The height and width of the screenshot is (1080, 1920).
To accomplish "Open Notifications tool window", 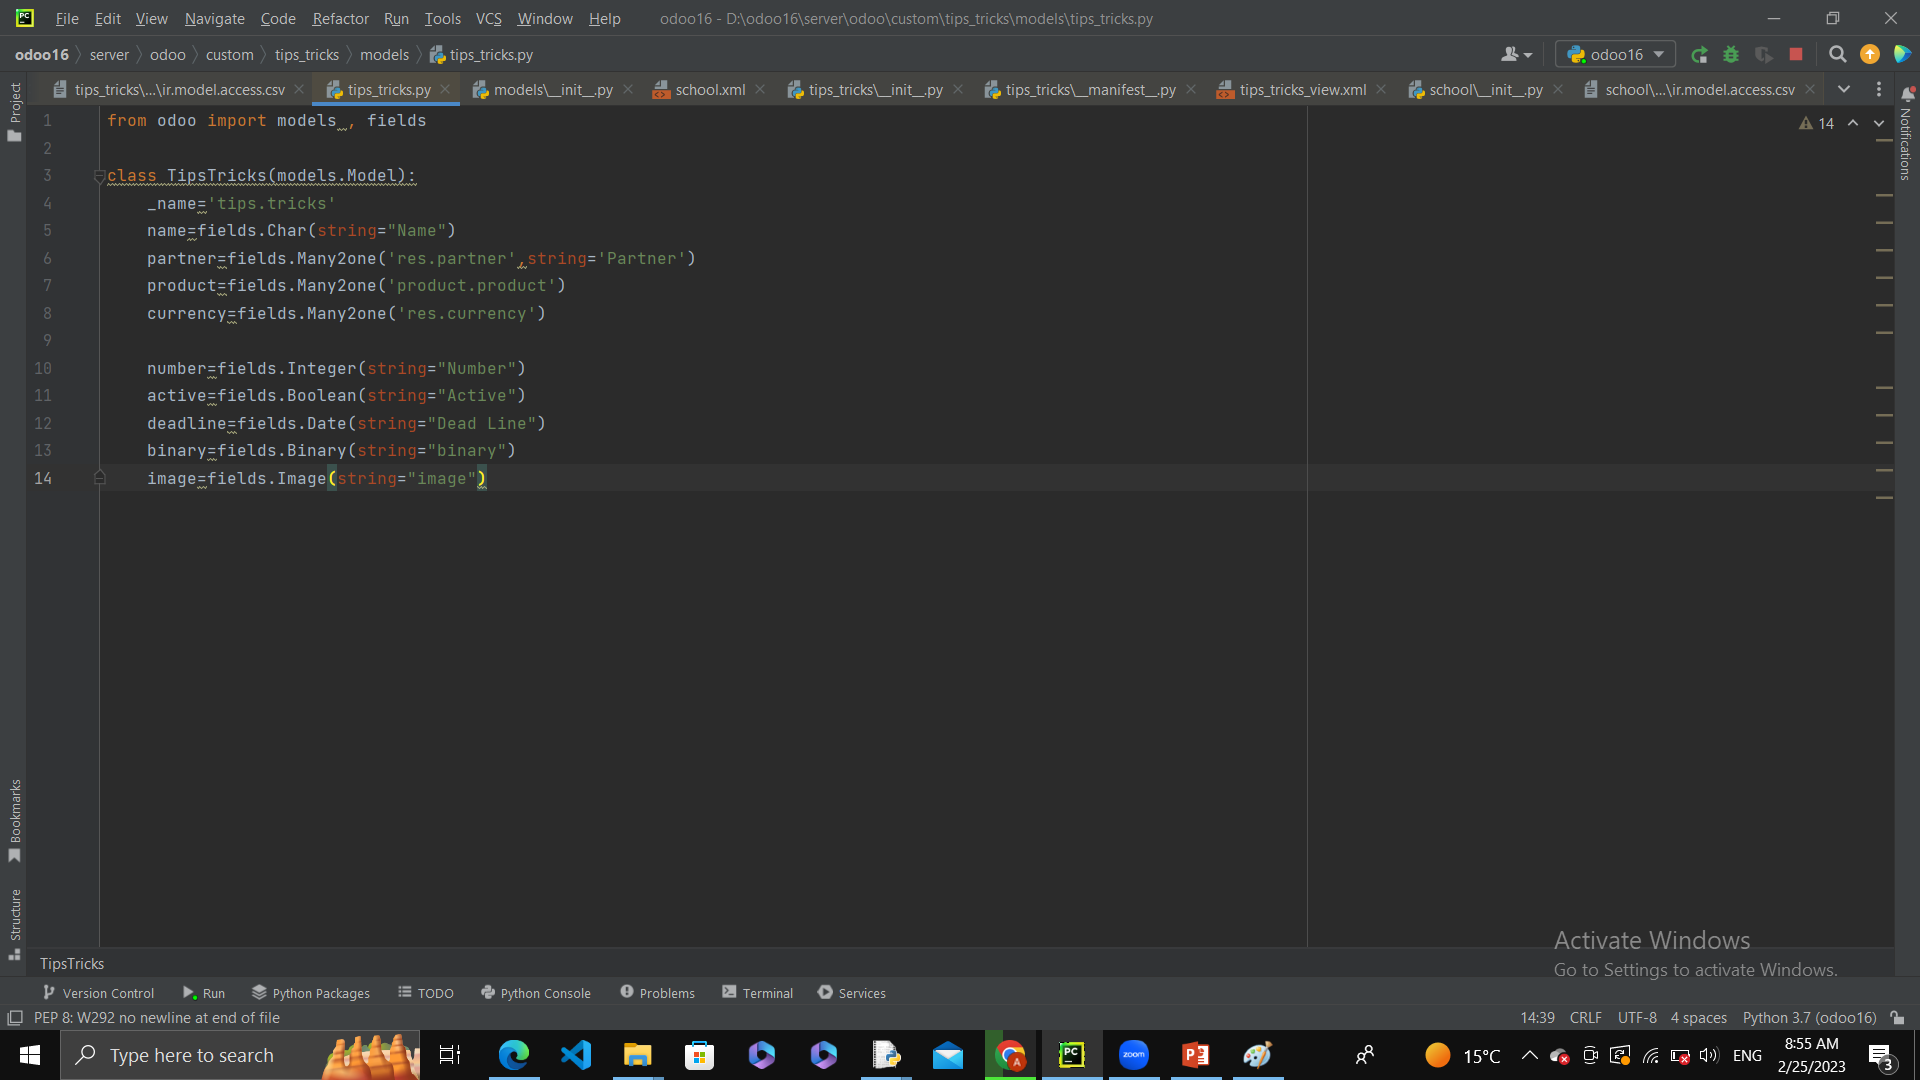I will tap(1906, 135).
